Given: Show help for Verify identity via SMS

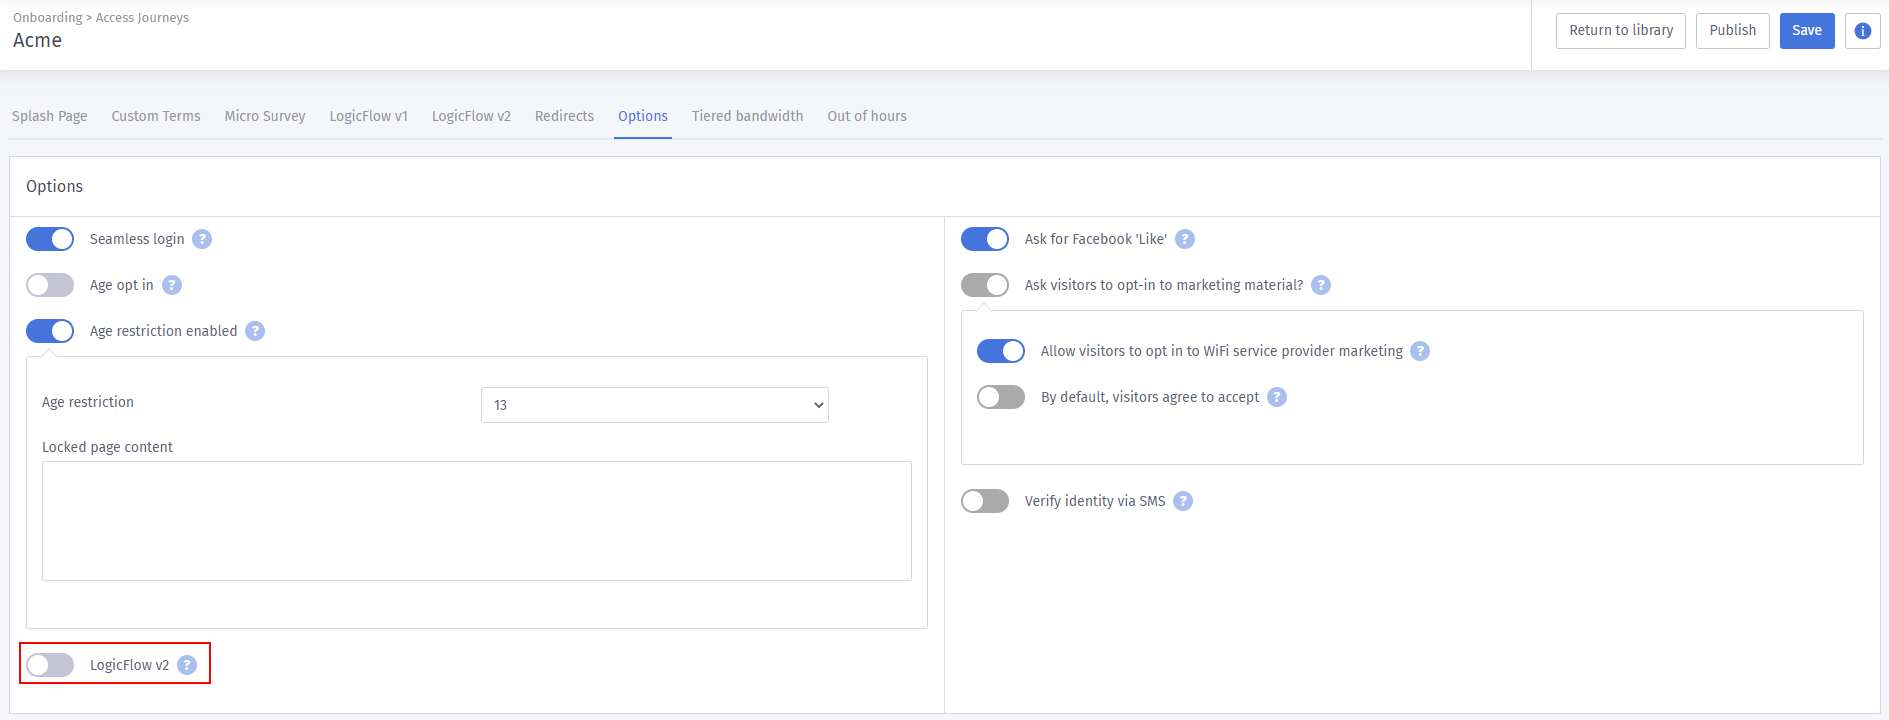Looking at the screenshot, I should pos(1183,501).
